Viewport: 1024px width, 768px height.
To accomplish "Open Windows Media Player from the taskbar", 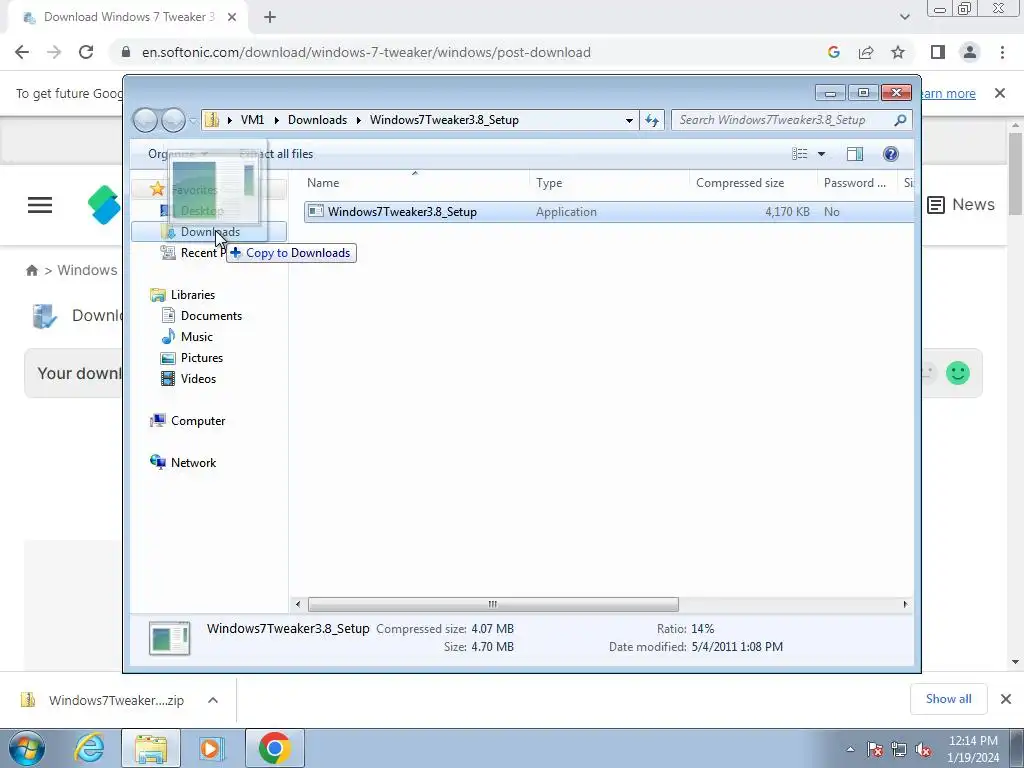I will 212,748.
